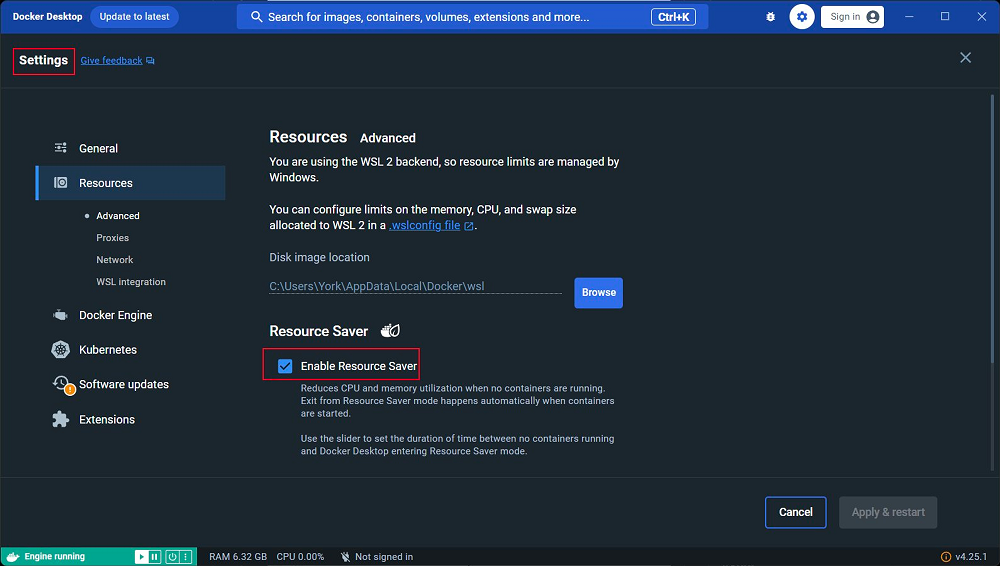This screenshot has height=566, width=1000.
Task: Click the Docker whale icon in status bar
Action: tap(12, 557)
